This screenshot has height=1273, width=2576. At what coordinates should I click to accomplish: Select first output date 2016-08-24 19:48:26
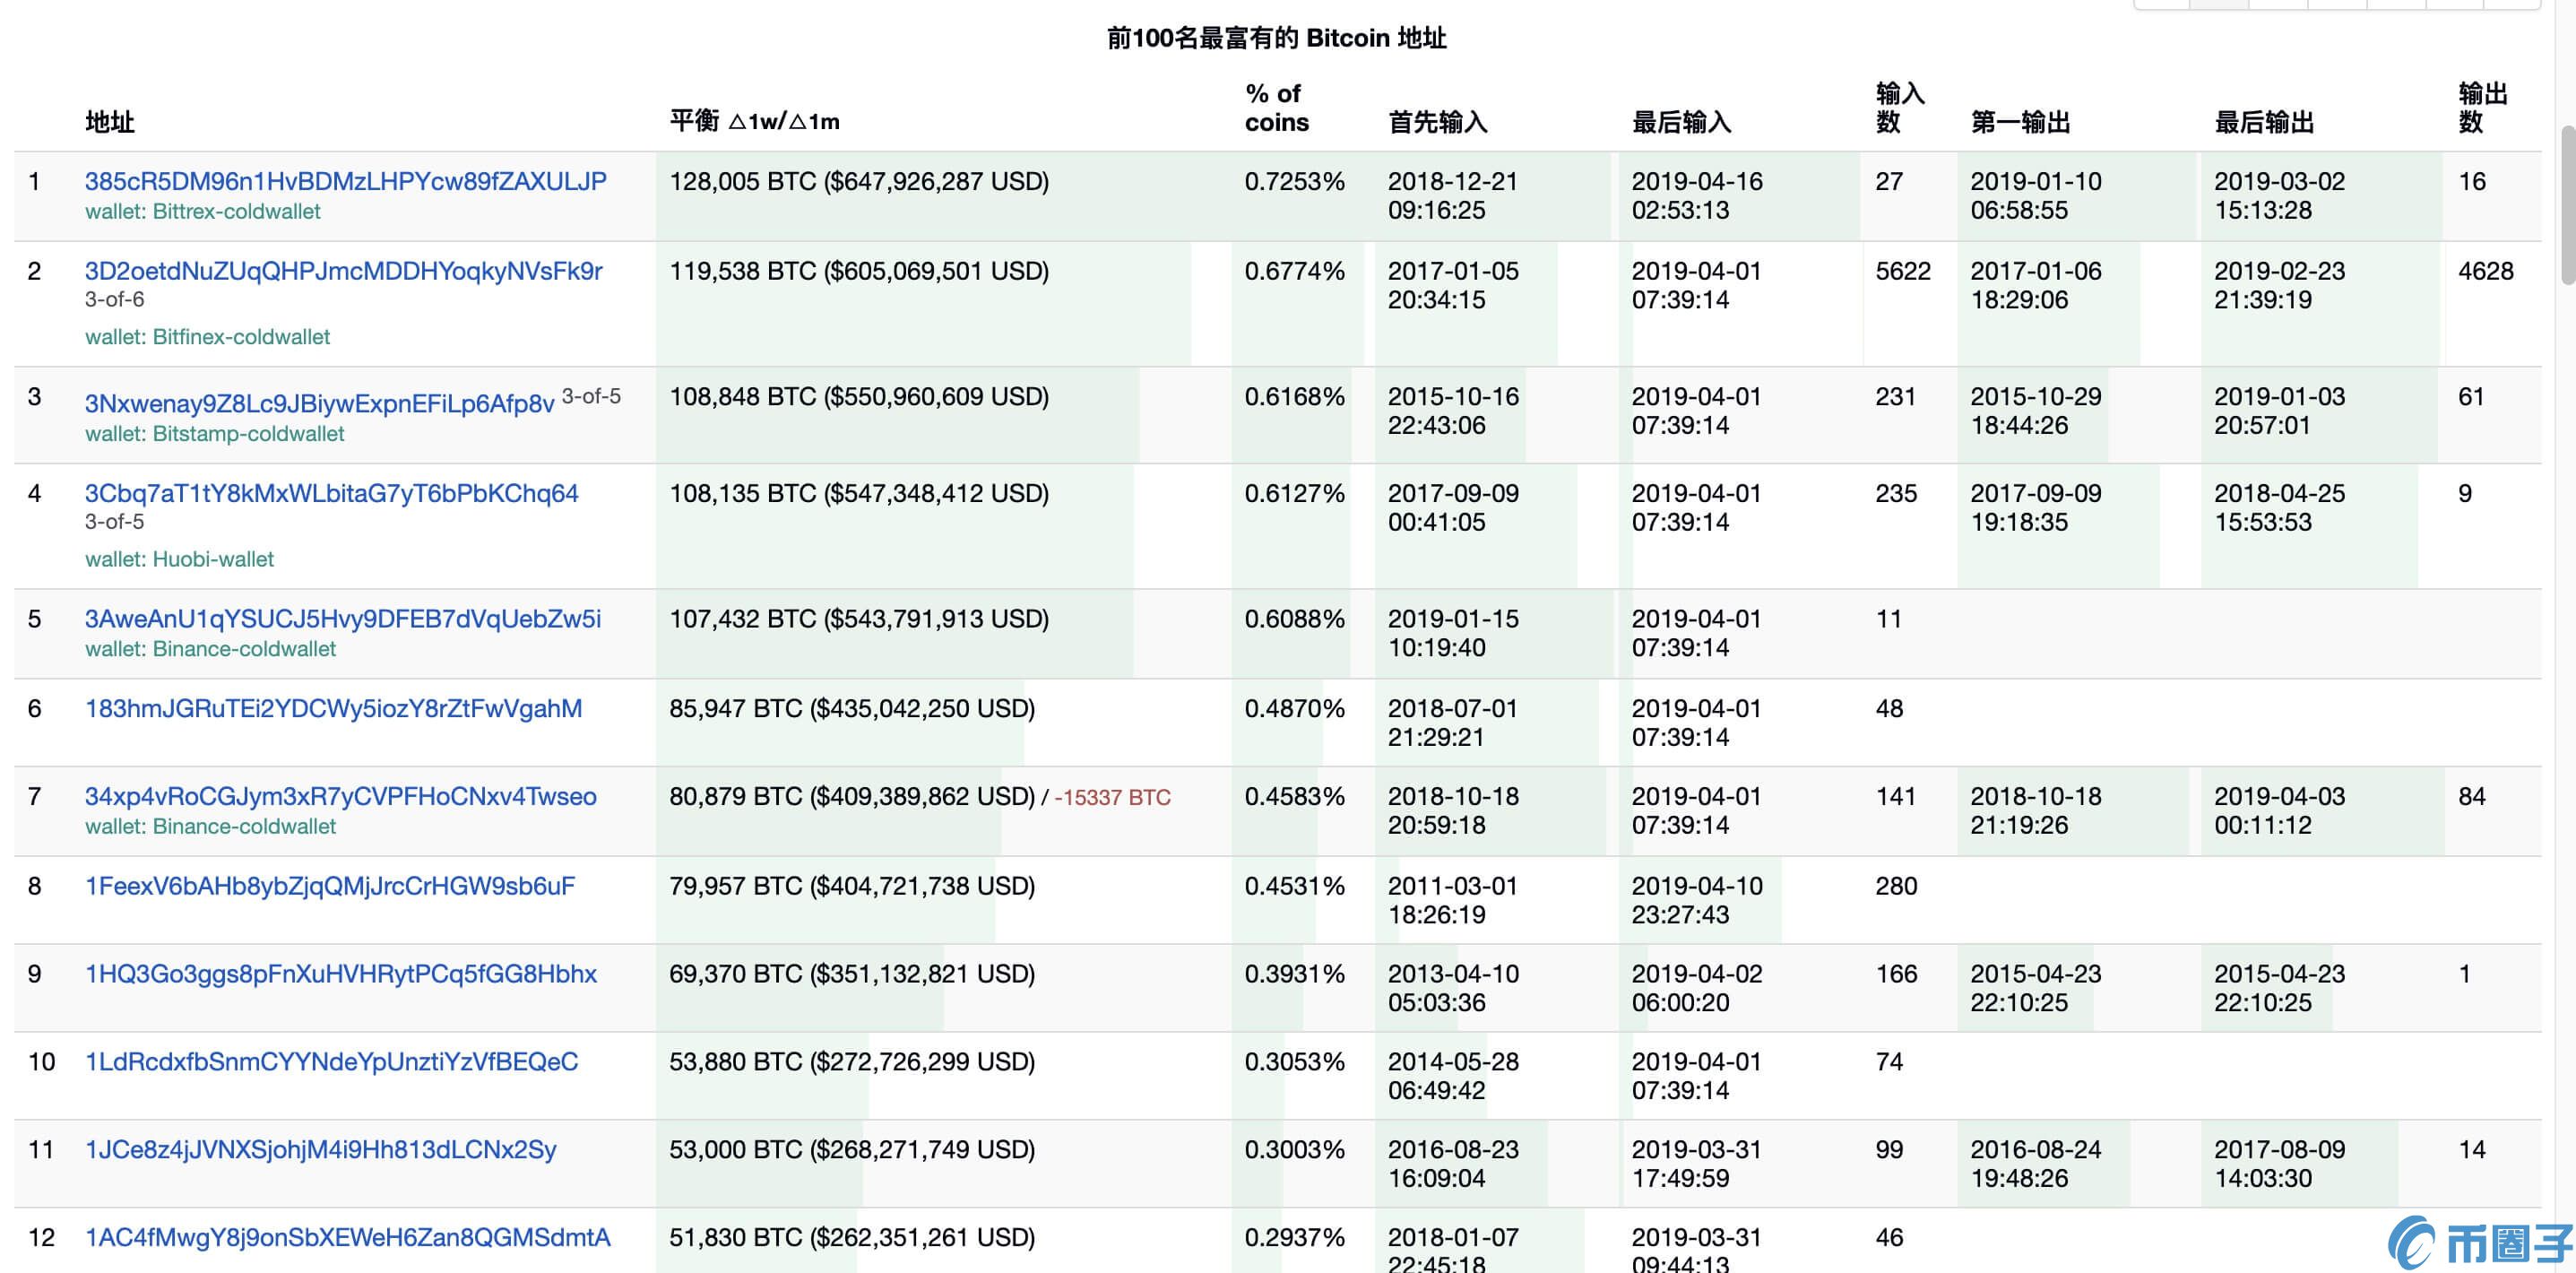tap(2036, 1164)
